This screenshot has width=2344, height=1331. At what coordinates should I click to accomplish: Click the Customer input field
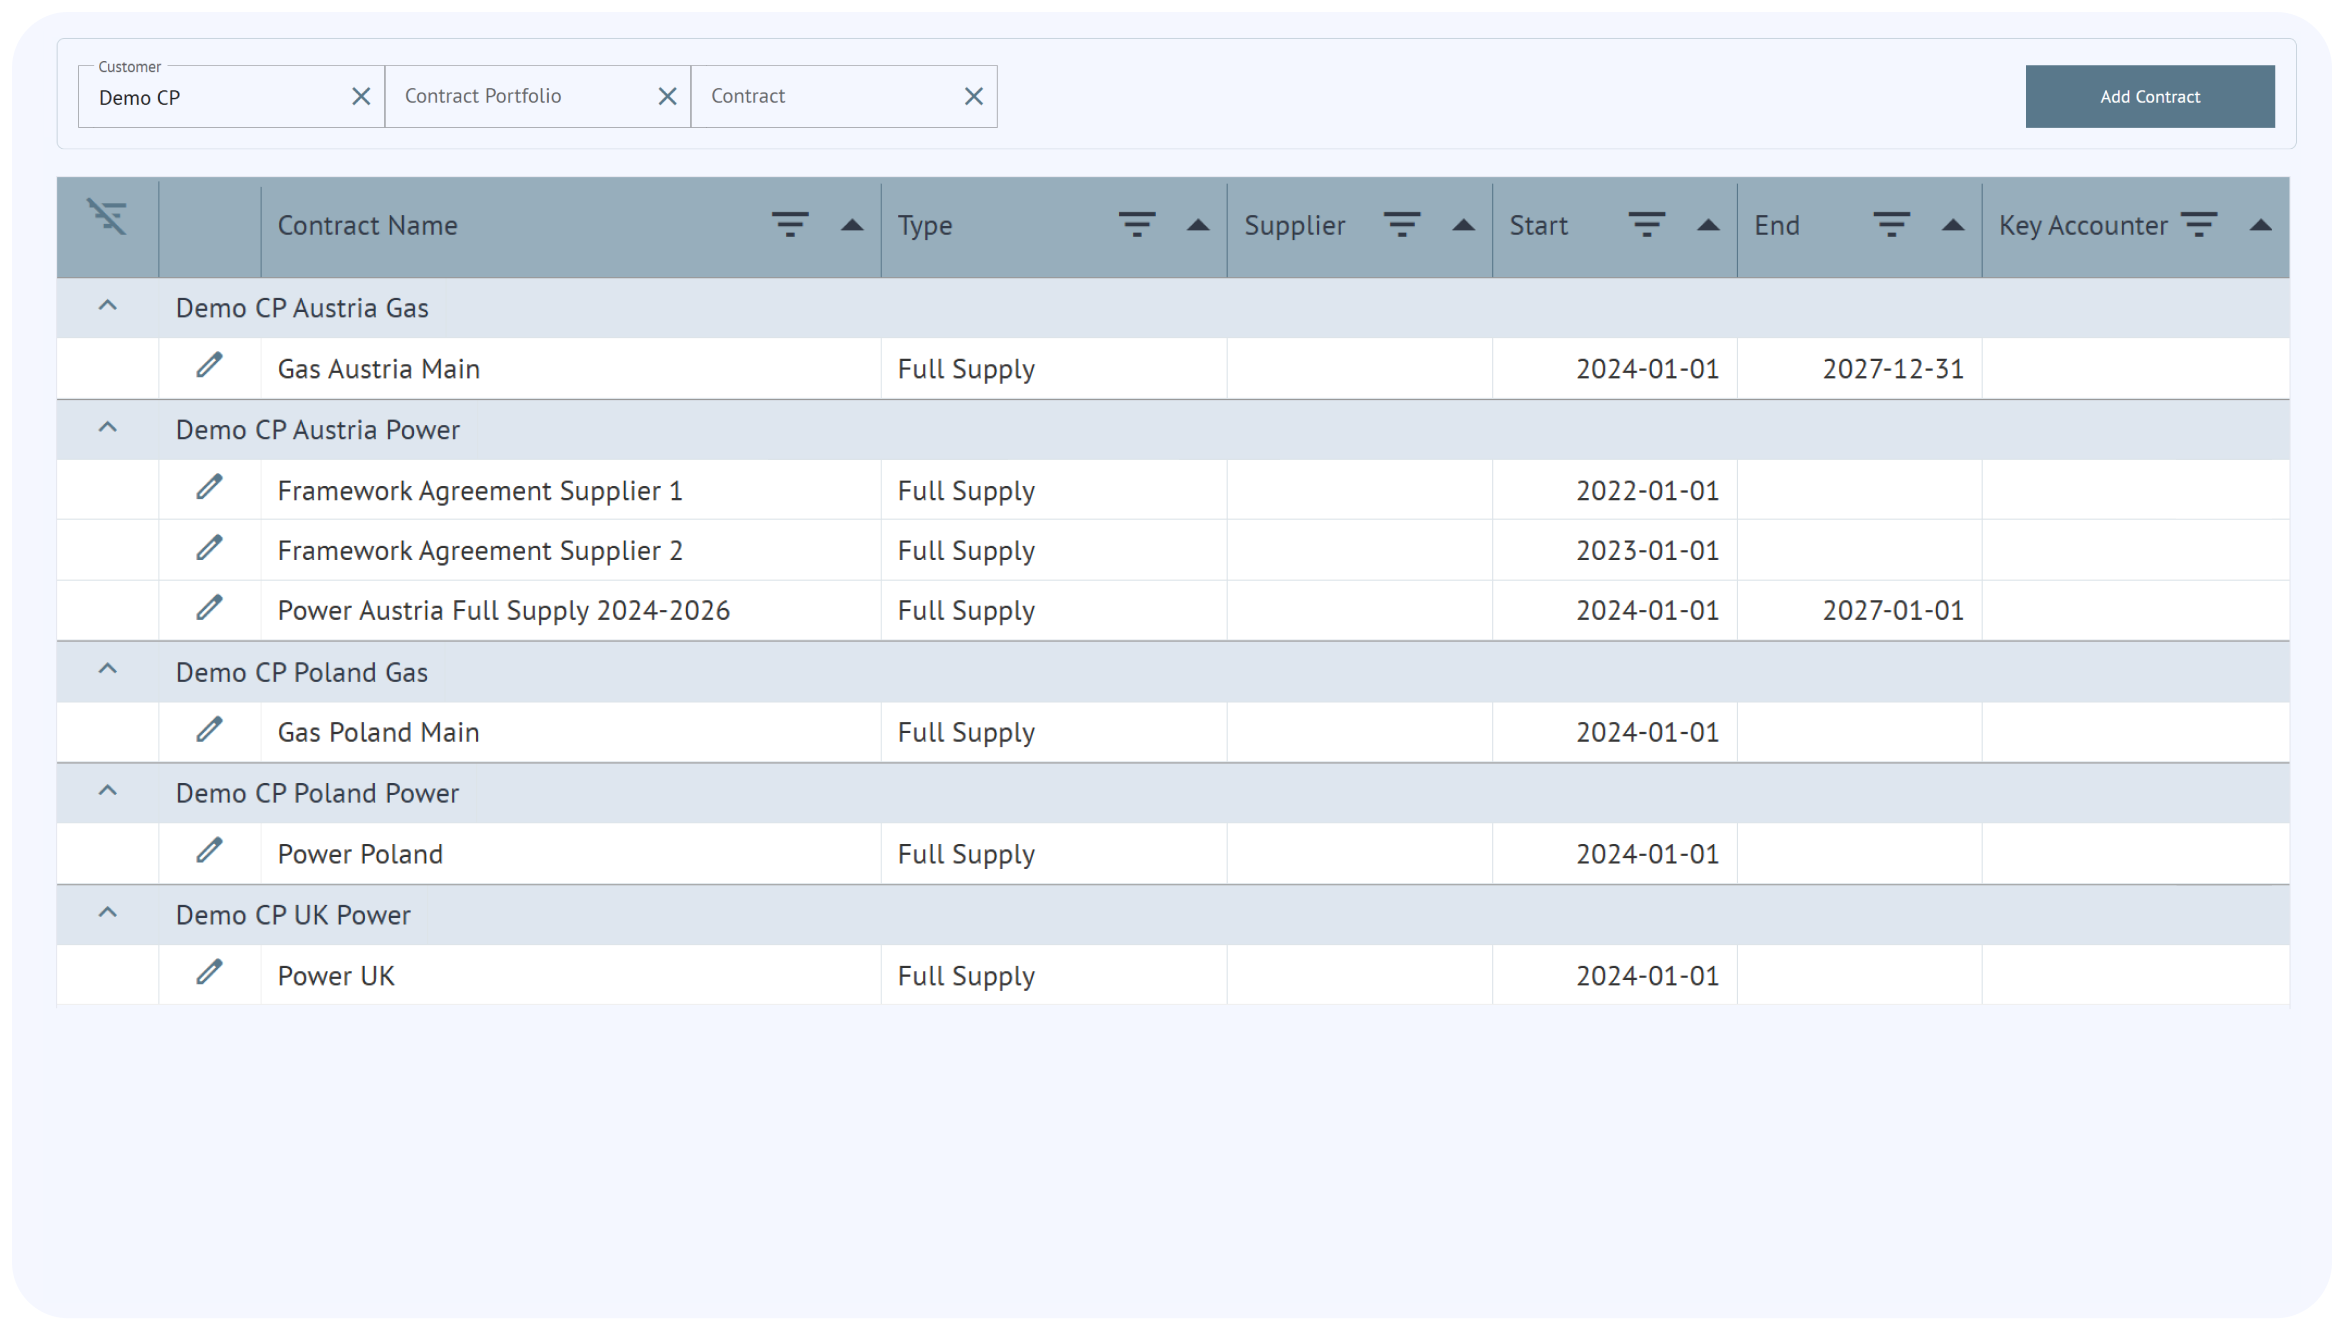(215, 97)
